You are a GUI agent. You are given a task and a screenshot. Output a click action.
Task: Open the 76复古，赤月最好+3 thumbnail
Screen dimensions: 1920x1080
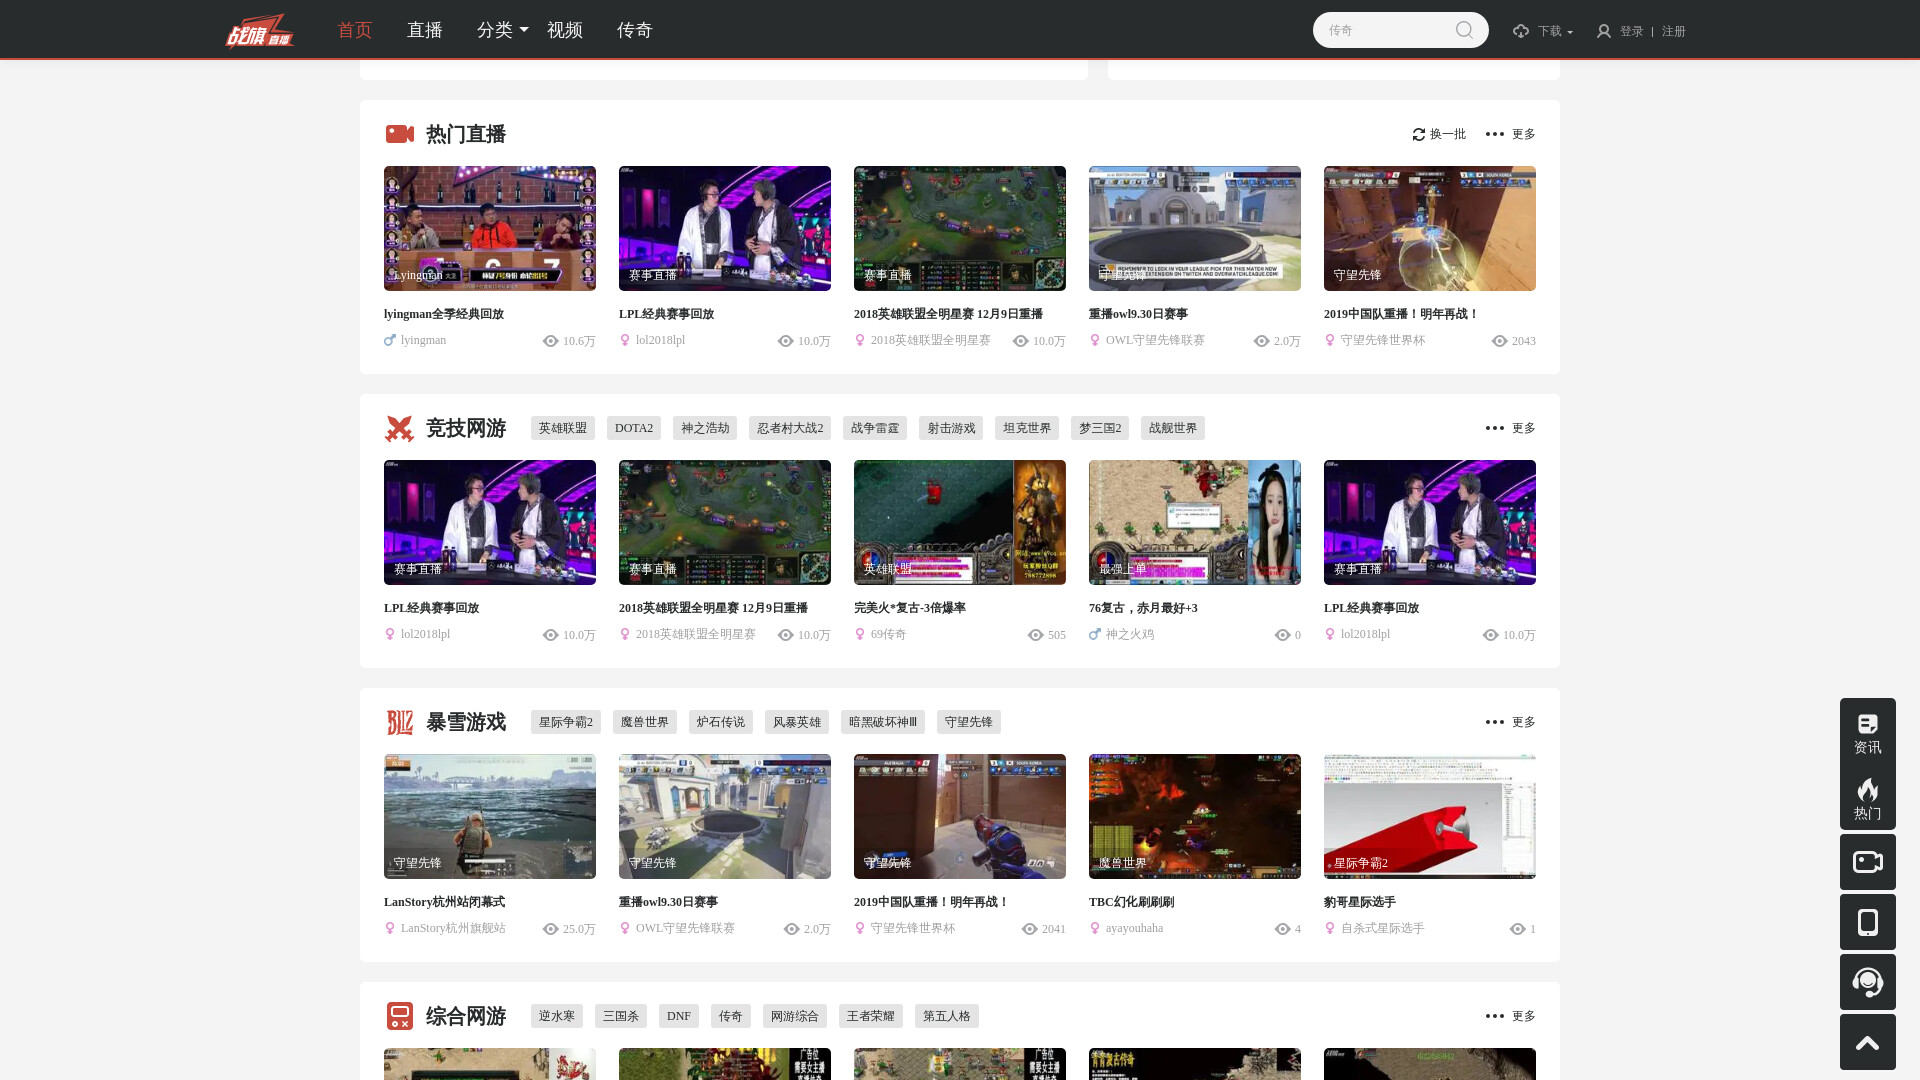(1195, 522)
